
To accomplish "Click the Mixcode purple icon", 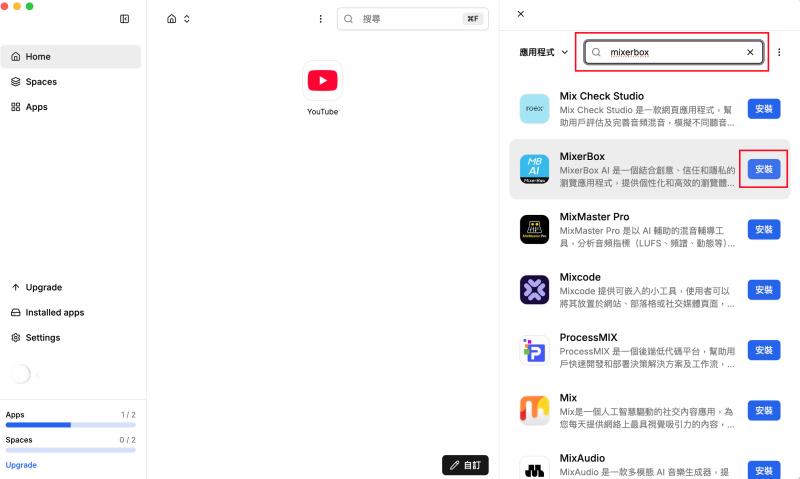I will point(534,290).
